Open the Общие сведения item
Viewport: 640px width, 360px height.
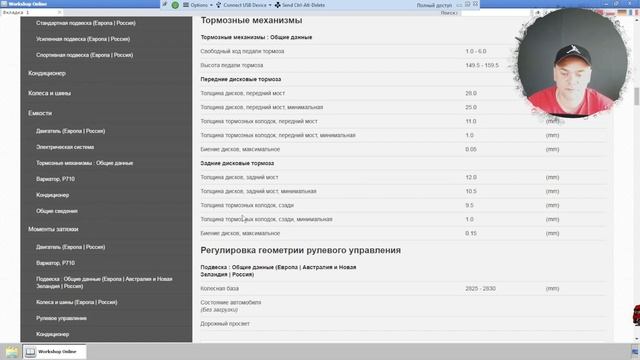[57, 211]
